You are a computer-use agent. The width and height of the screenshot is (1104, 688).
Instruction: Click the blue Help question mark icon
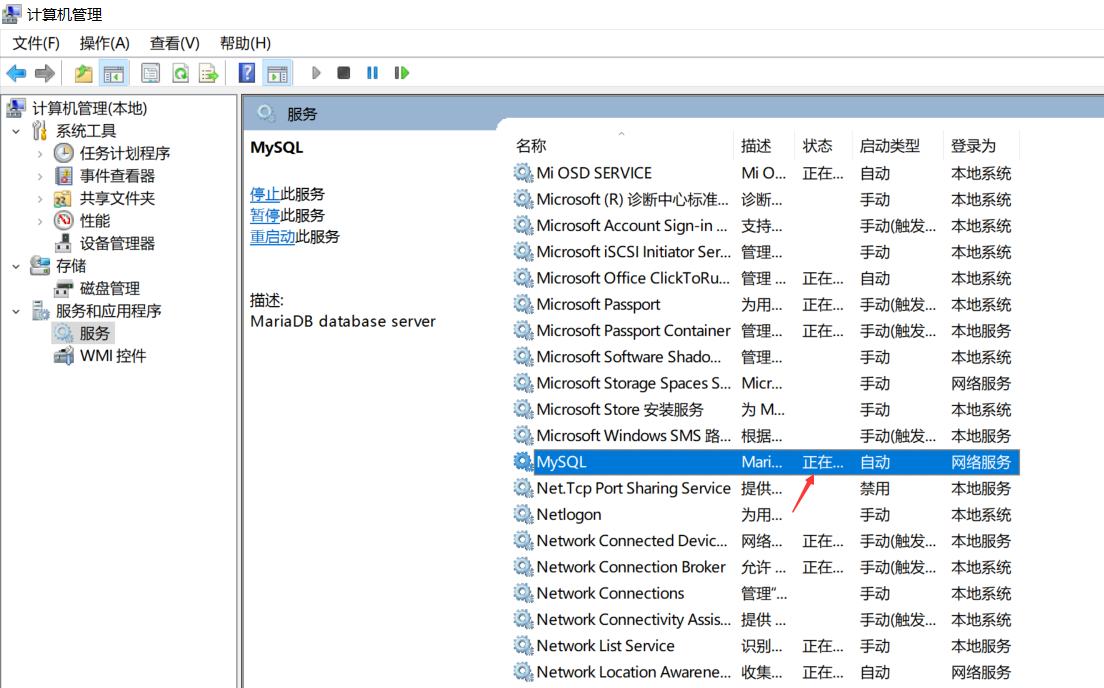246,73
